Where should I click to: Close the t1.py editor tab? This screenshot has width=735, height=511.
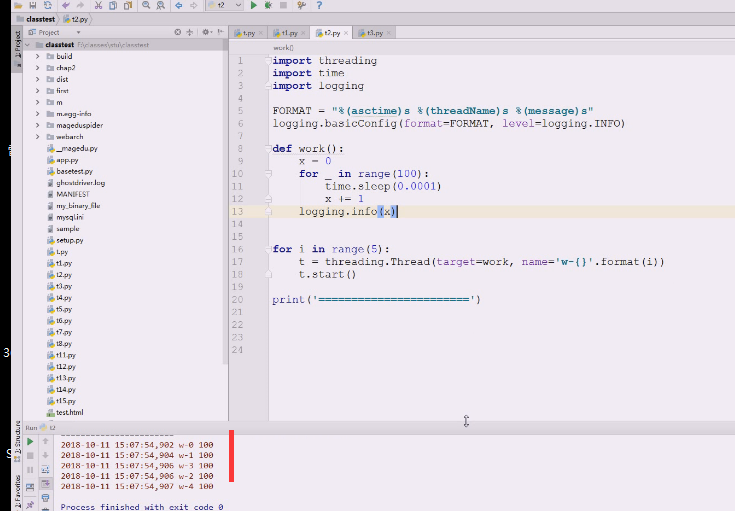pos(303,33)
